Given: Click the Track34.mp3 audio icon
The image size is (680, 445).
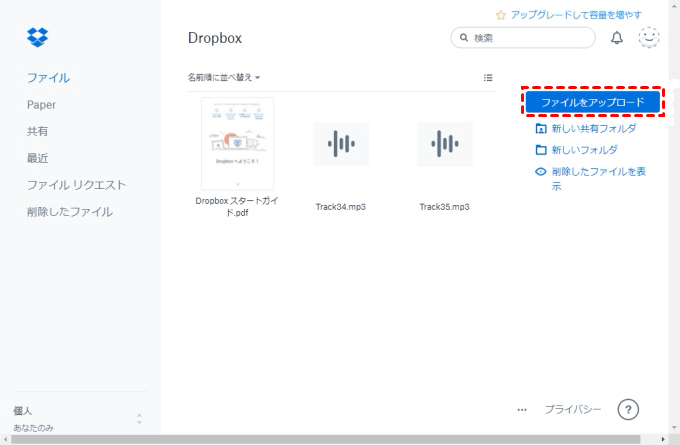Looking at the screenshot, I should coord(341,145).
